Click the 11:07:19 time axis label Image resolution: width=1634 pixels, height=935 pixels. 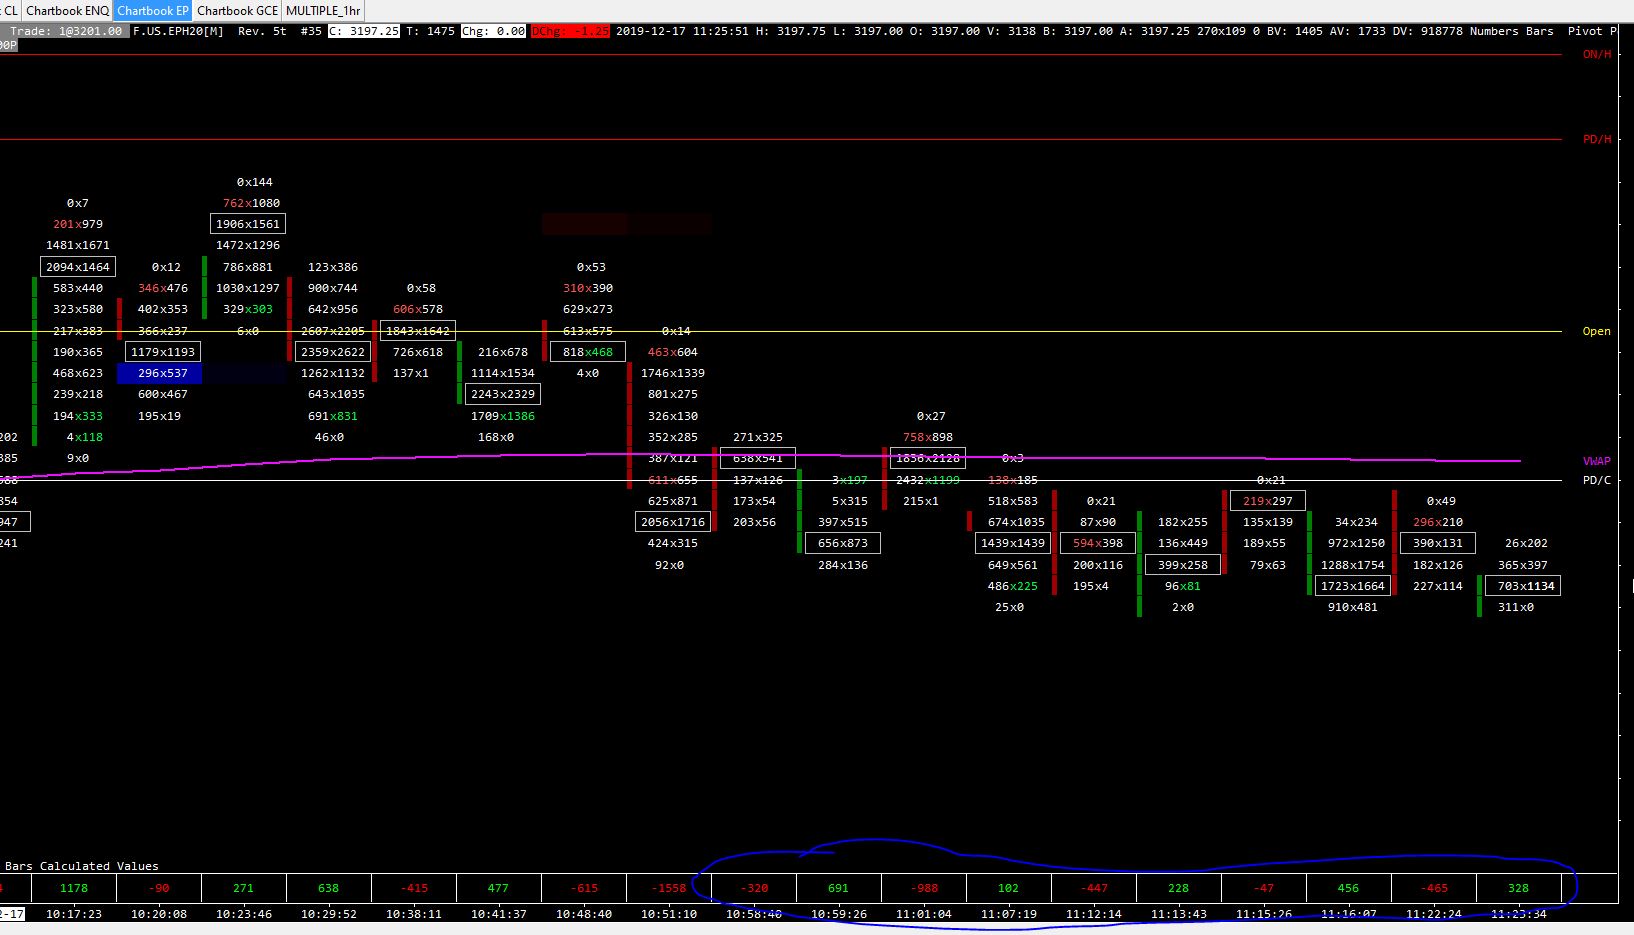[x=1009, y=914]
